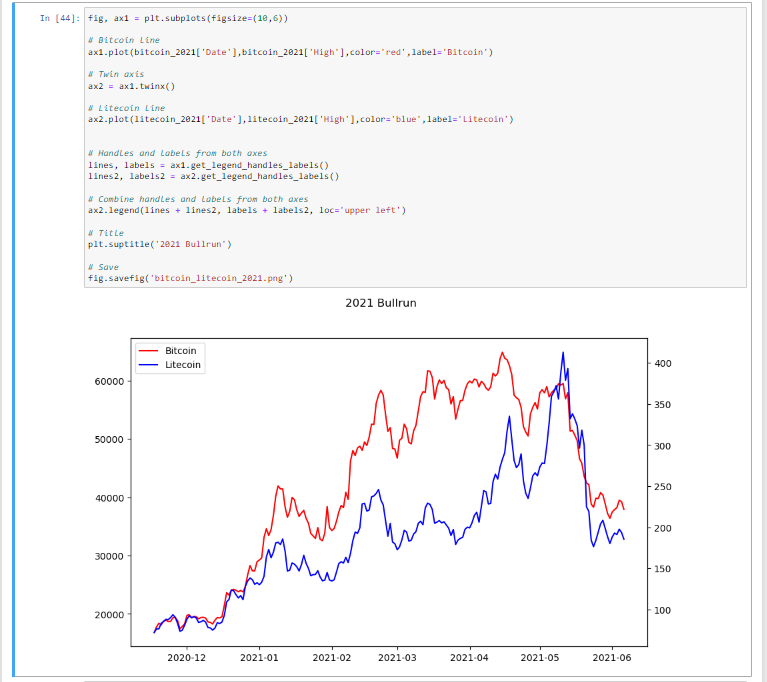Click the '2021 Bullrun' chart title
The width and height of the screenshot is (767, 682).
click(379, 302)
